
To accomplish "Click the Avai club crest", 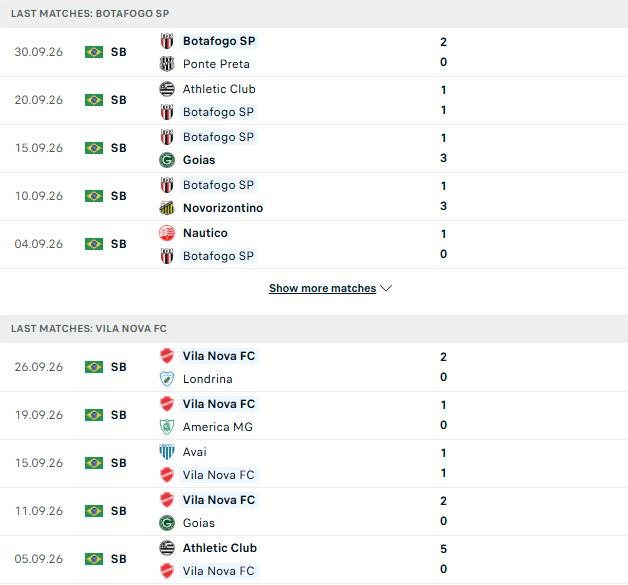I will [x=167, y=452].
